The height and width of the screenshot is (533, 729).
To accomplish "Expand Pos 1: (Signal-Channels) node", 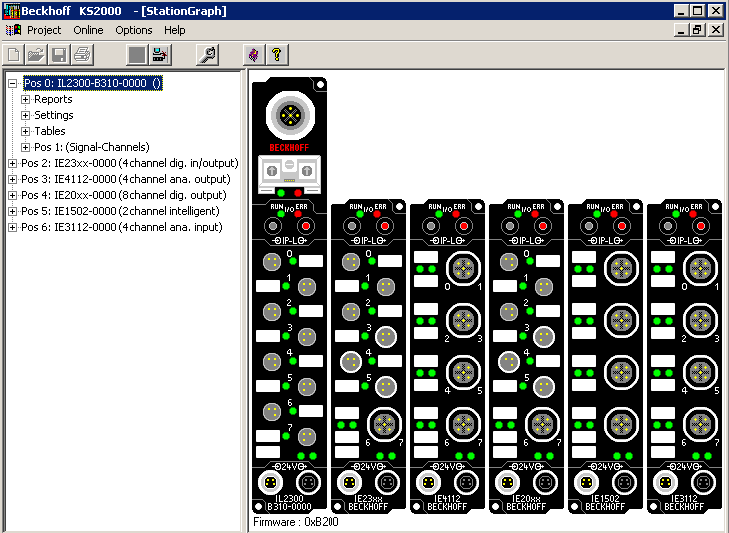I will (x=26, y=147).
